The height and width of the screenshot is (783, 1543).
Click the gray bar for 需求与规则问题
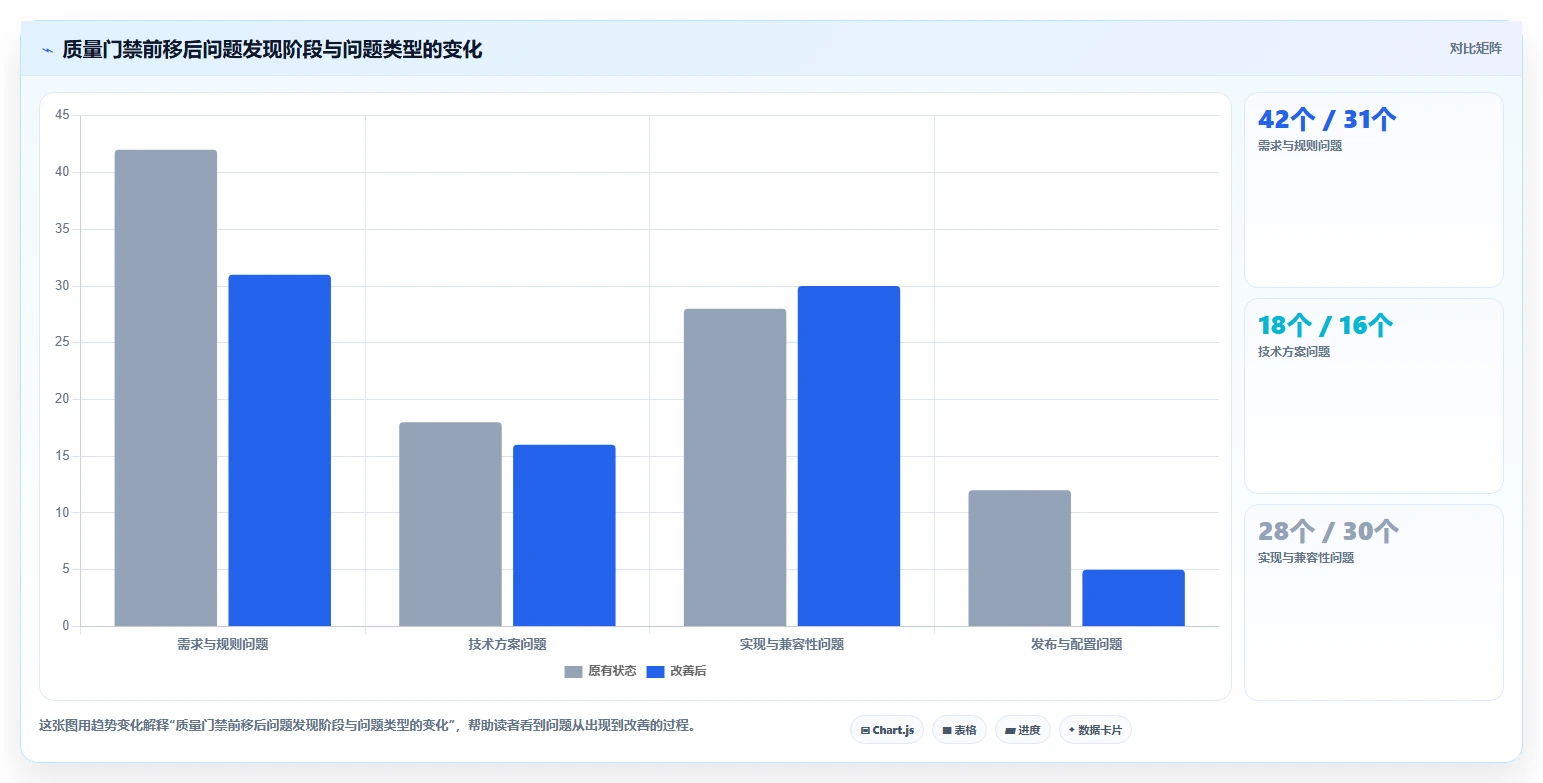[x=166, y=388]
